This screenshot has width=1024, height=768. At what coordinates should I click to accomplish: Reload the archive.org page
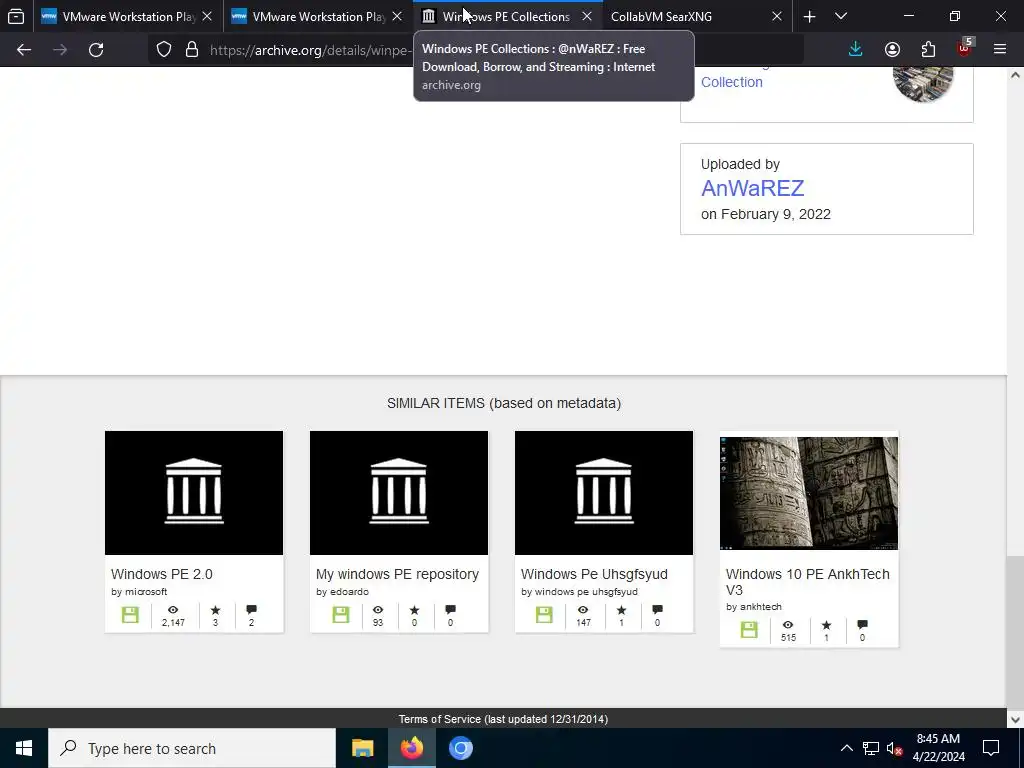pos(96,50)
